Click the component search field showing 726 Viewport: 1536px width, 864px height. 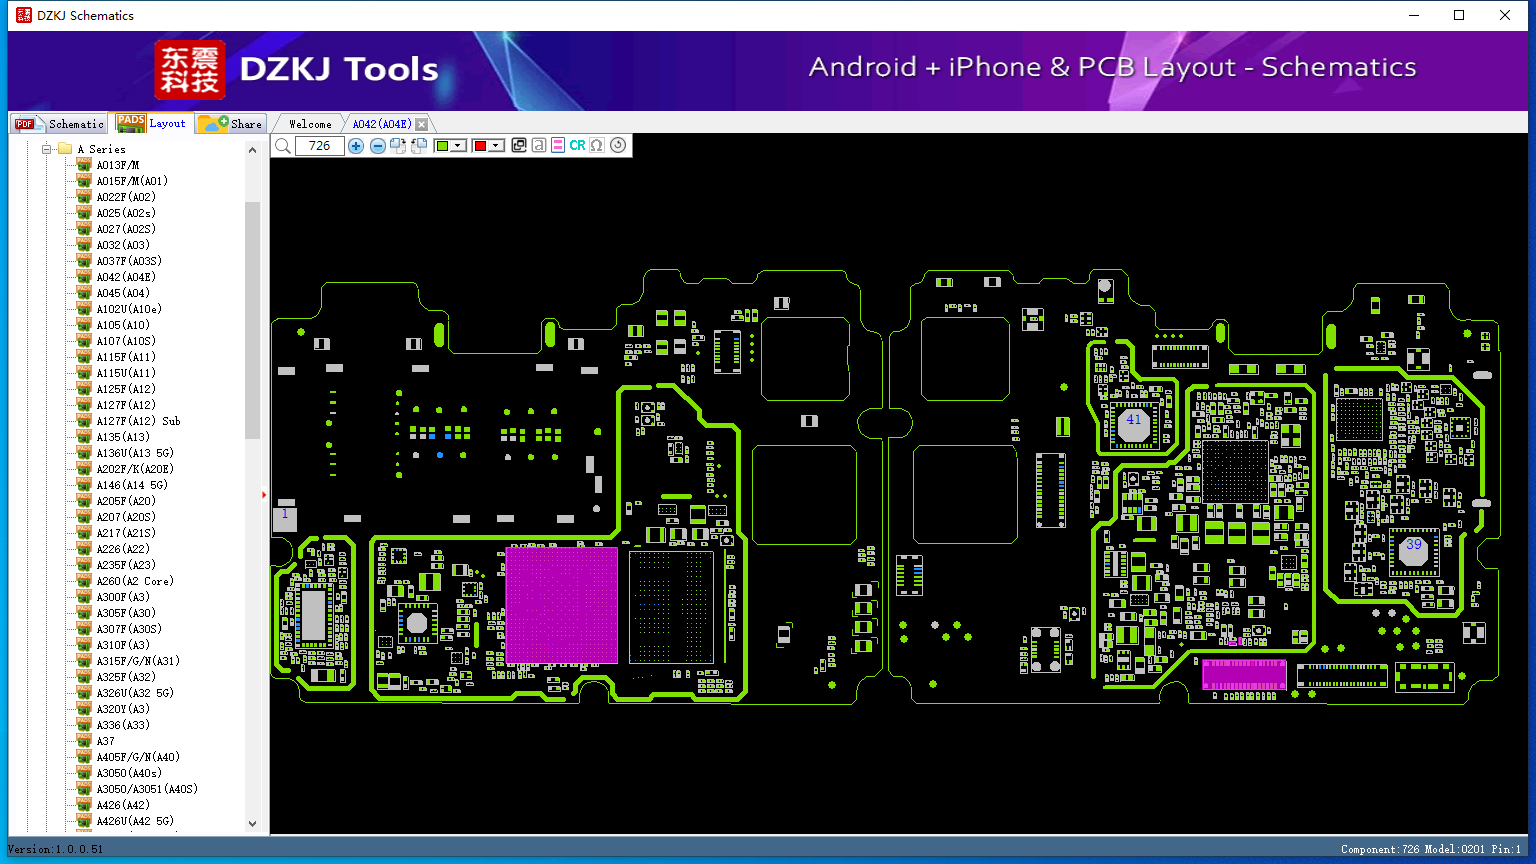click(x=320, y=146)
